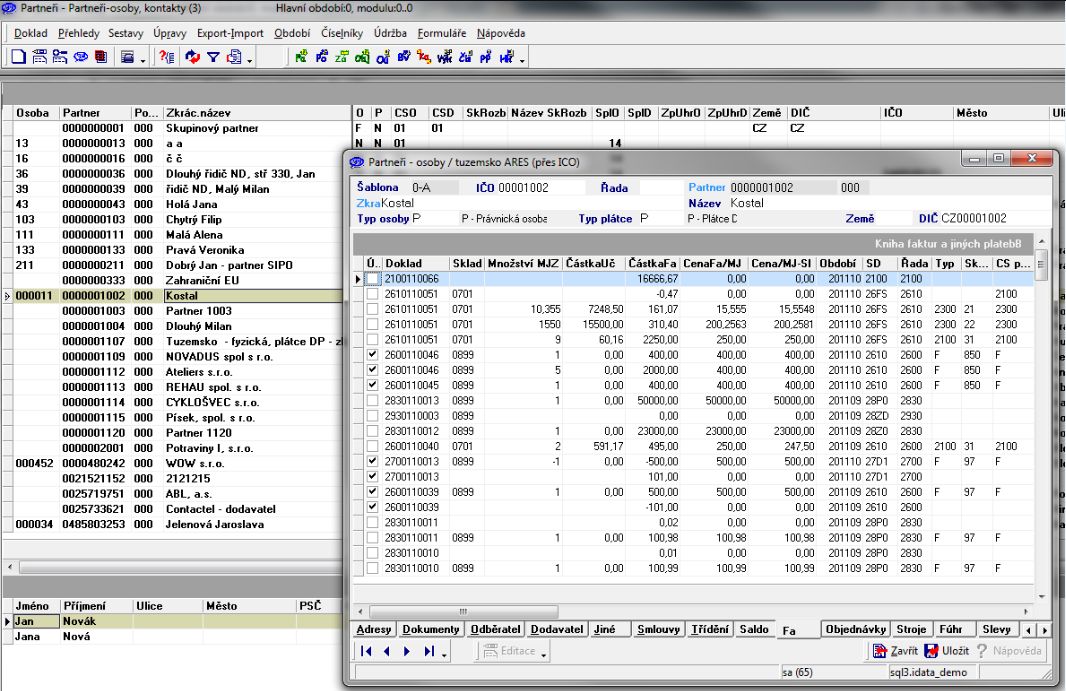The width and height of the screenshot is (1066, 691).
Task: Click the red-blue refresh arrows icon
Action: click(192, 59)
